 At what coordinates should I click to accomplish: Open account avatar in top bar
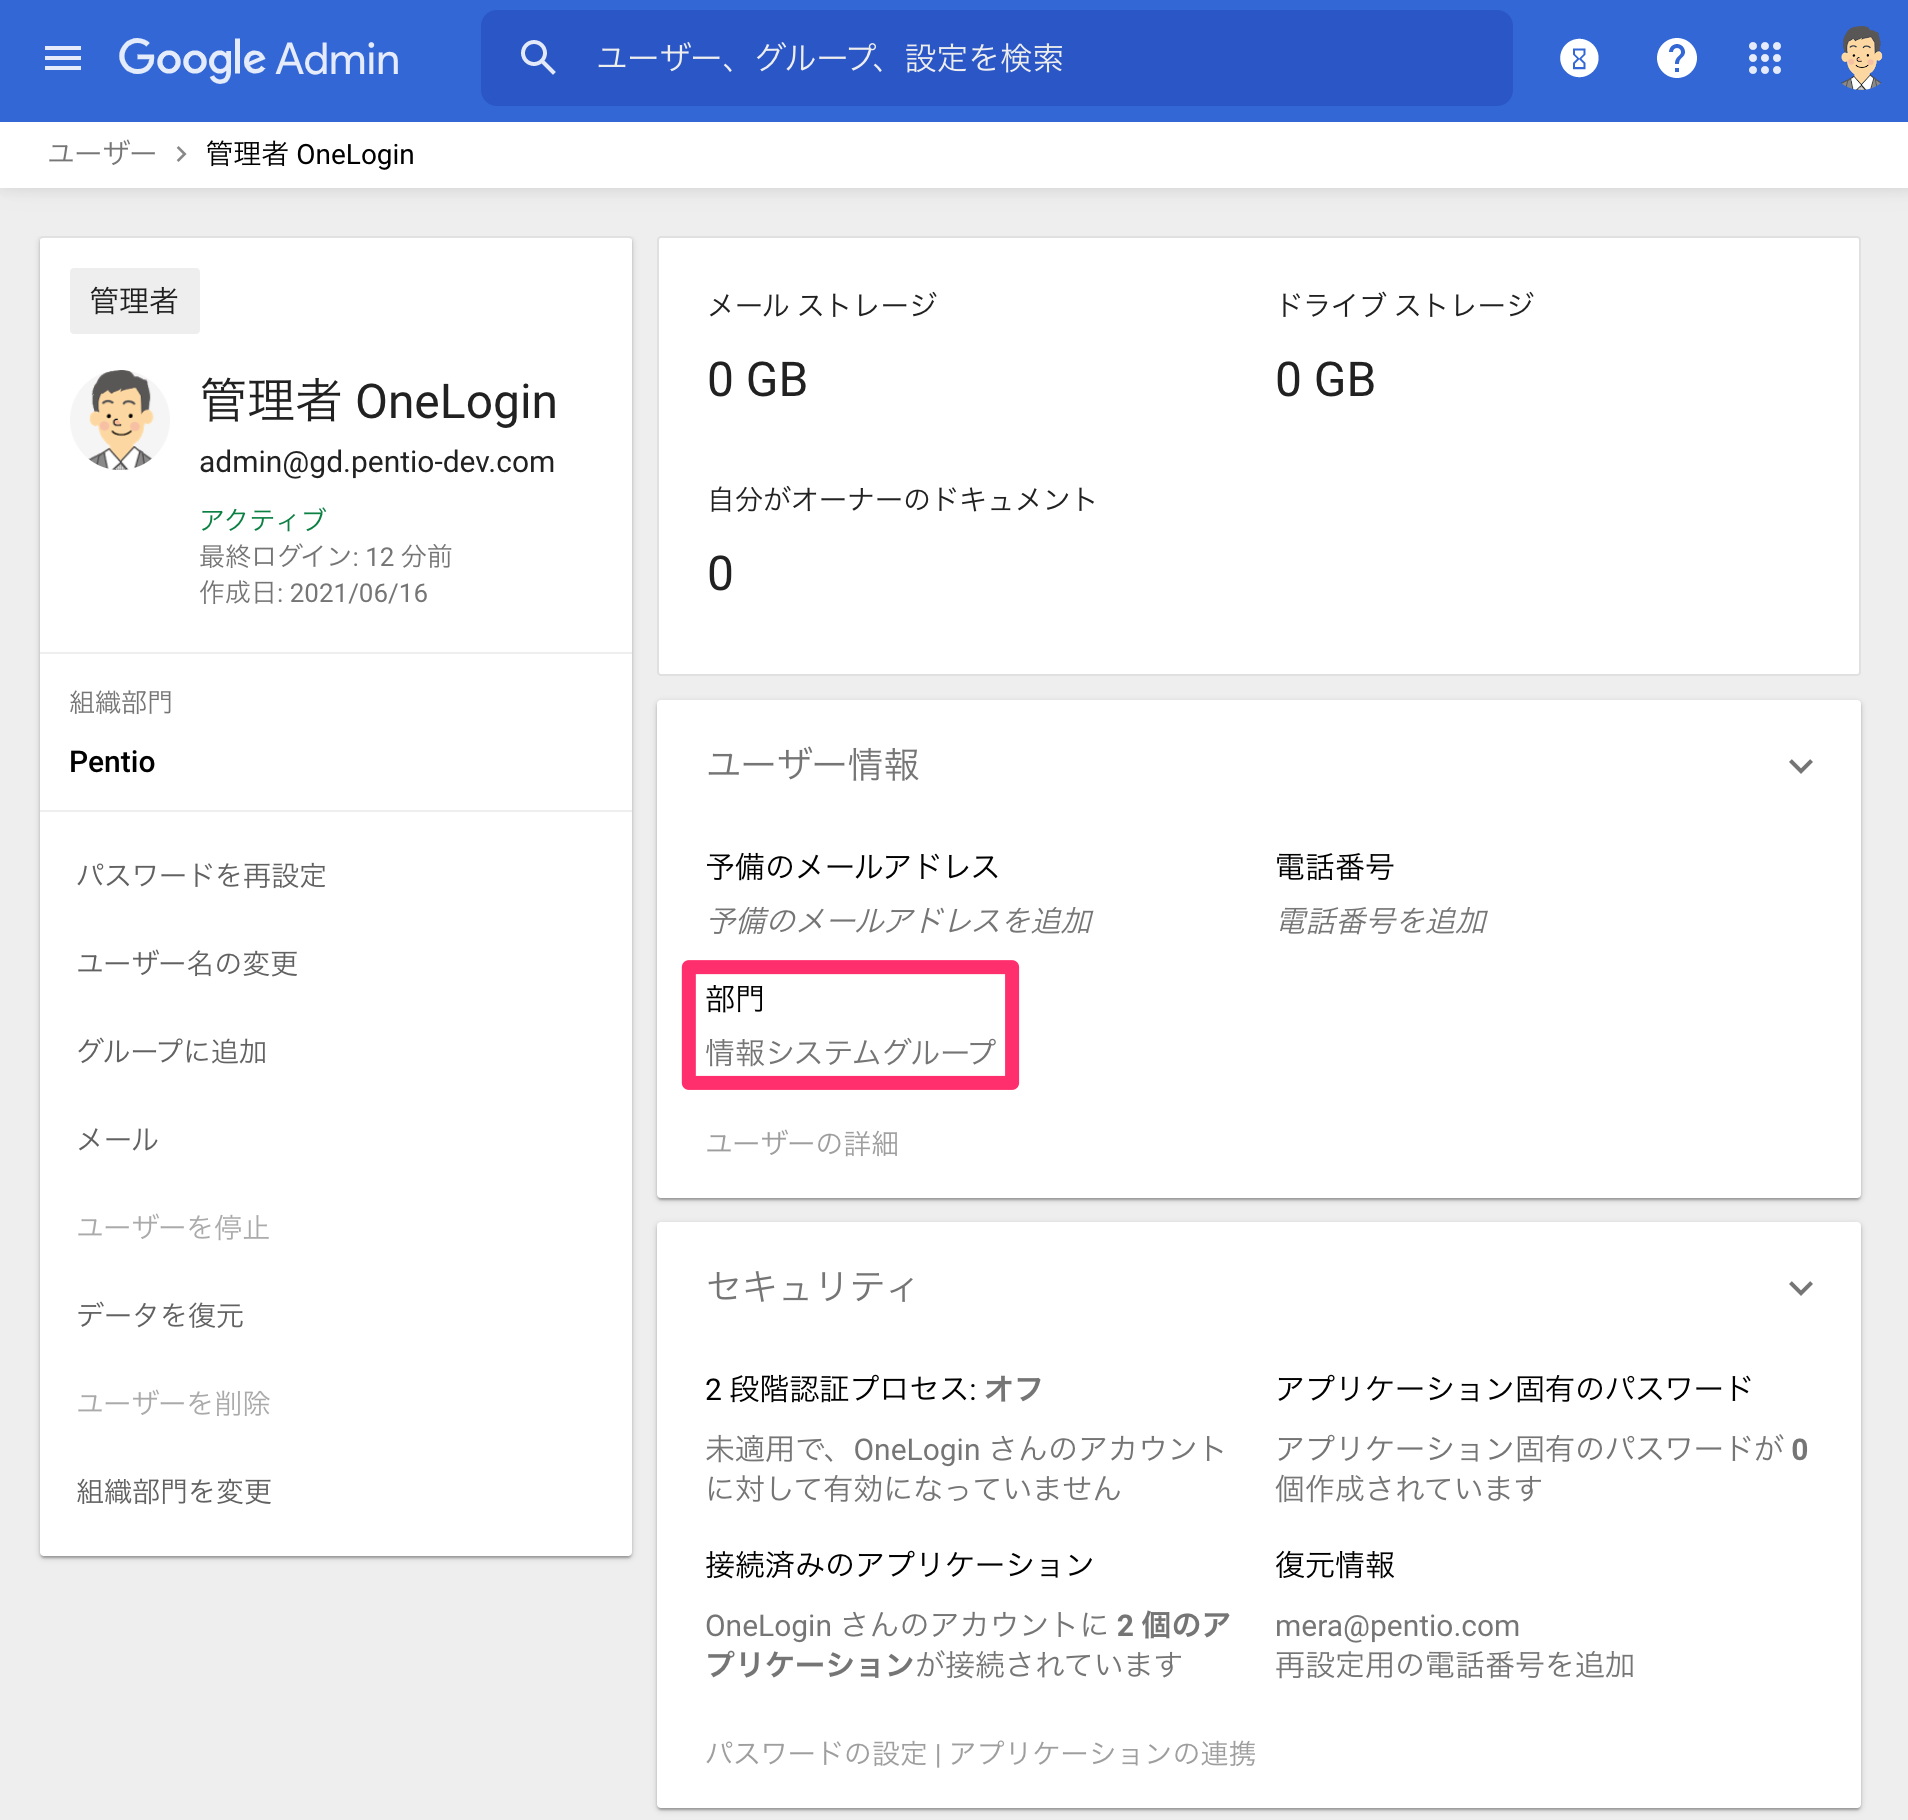click(1861, 58)
